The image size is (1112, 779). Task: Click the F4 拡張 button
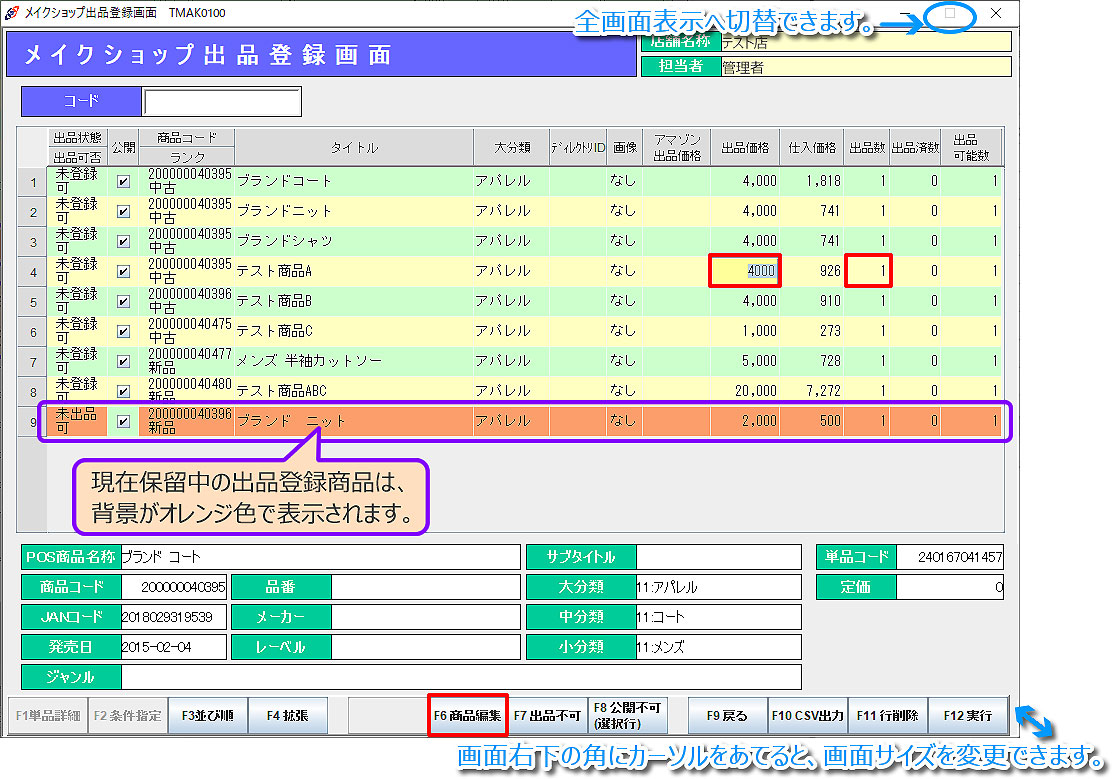pos(287,716)
